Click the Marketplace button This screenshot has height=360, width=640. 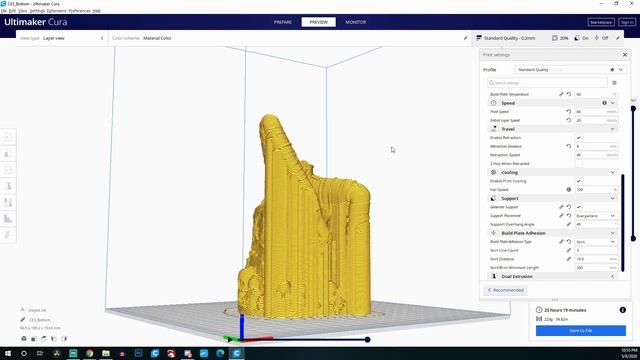(601, 22)
